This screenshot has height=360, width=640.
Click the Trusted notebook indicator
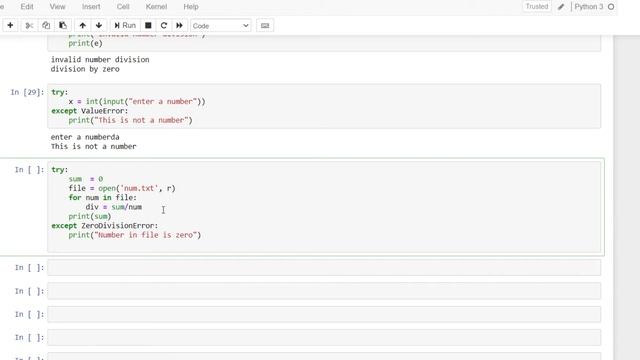pos(537,7)
